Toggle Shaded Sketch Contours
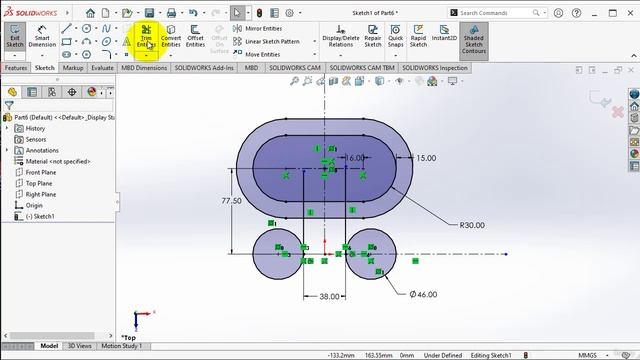Viewport: 640px width, 360px height. pyautogui.click(x=473, y=40)
